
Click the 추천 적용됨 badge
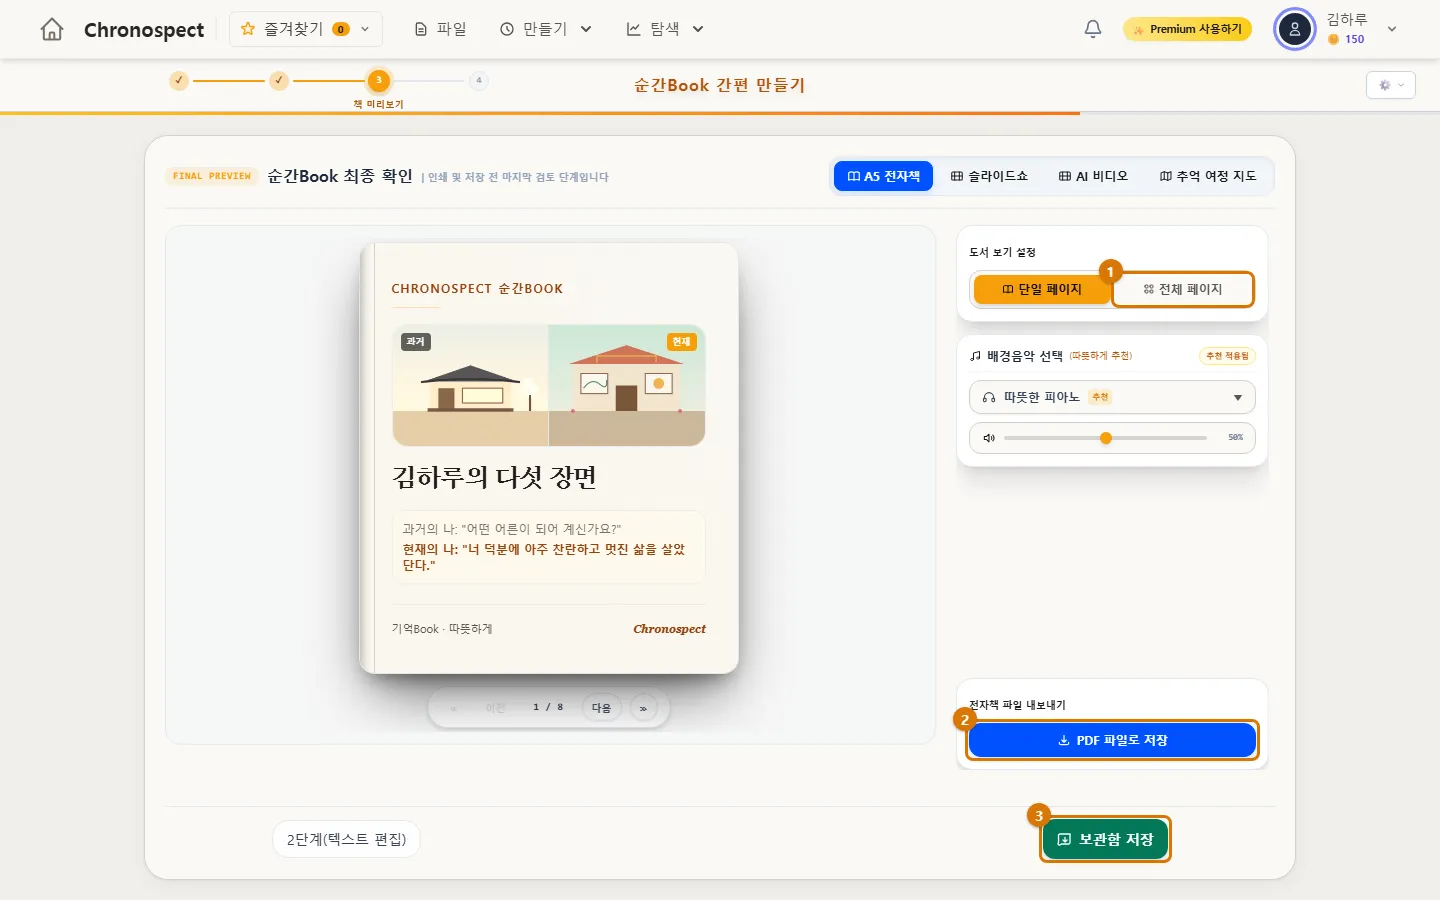click(x=1227, y=356)
